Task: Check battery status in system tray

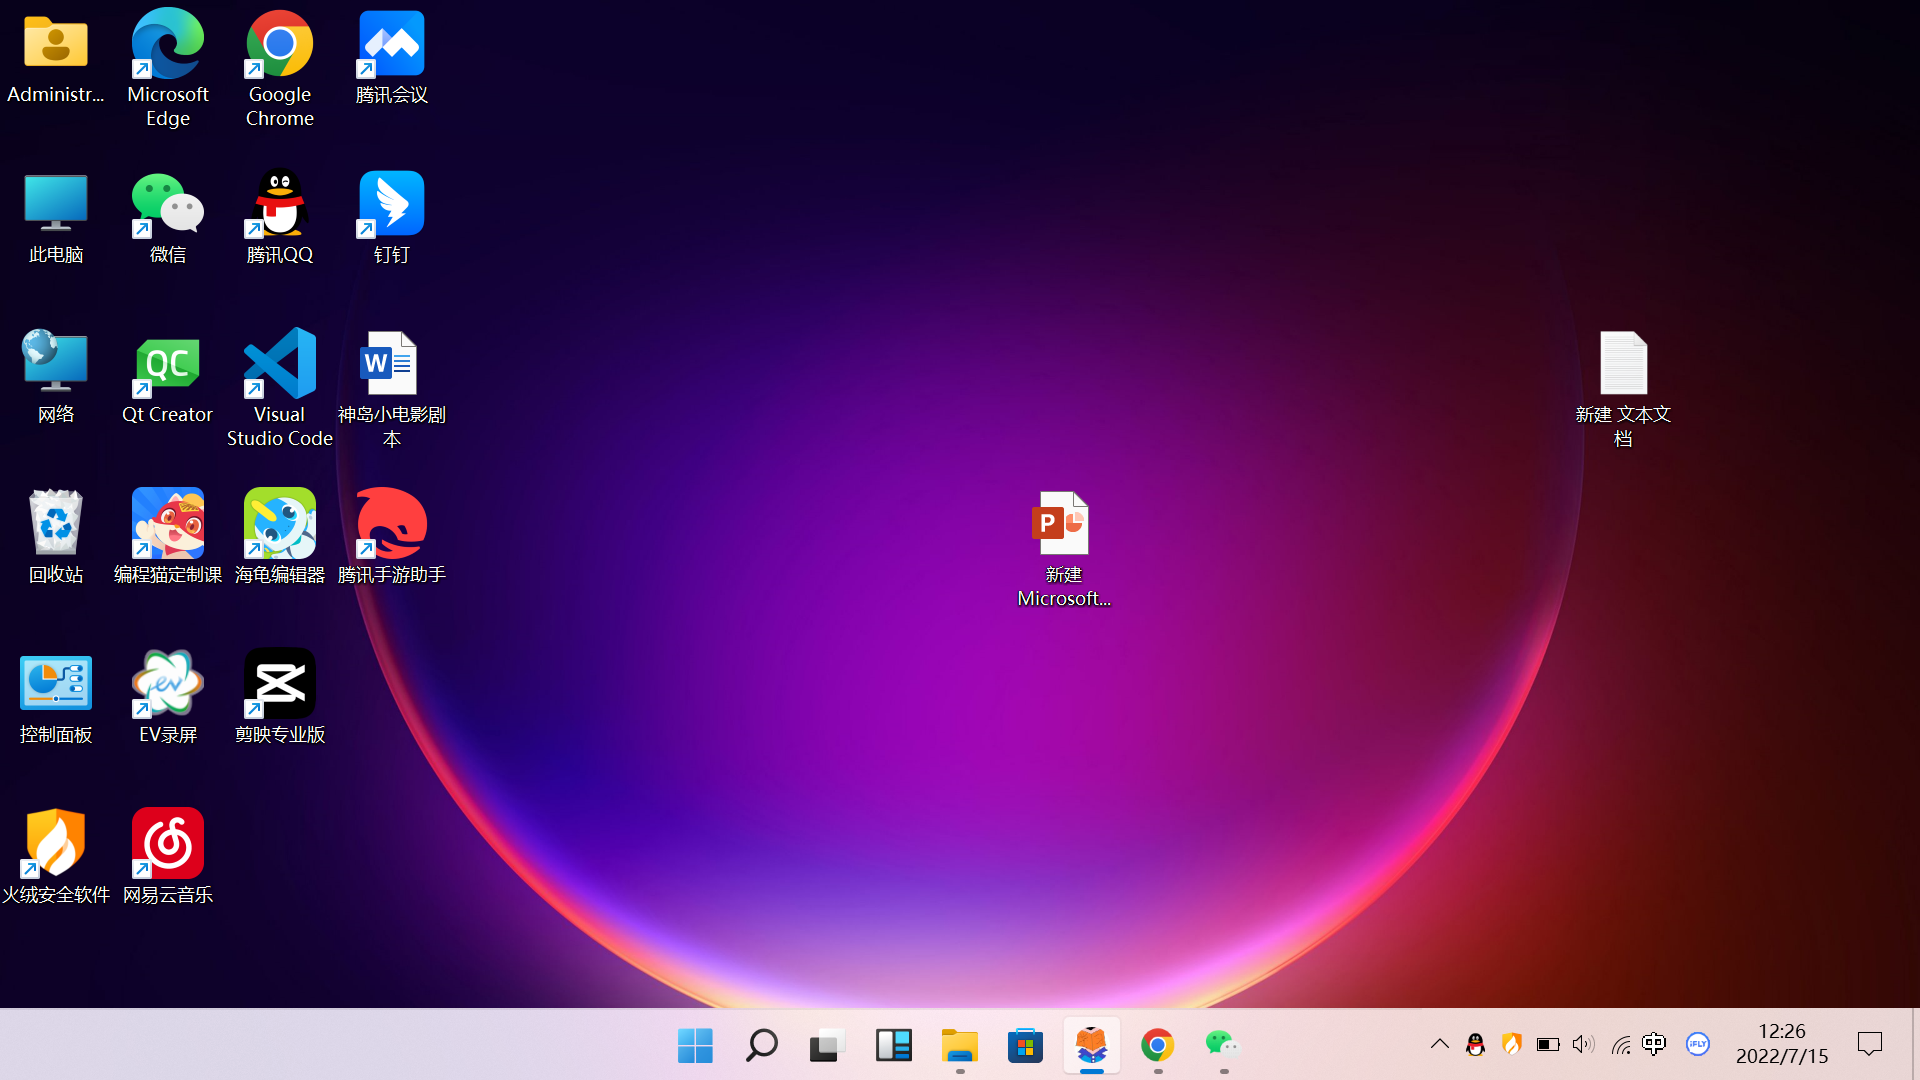Action: pyautogui.click(x=1548, y=1045)
